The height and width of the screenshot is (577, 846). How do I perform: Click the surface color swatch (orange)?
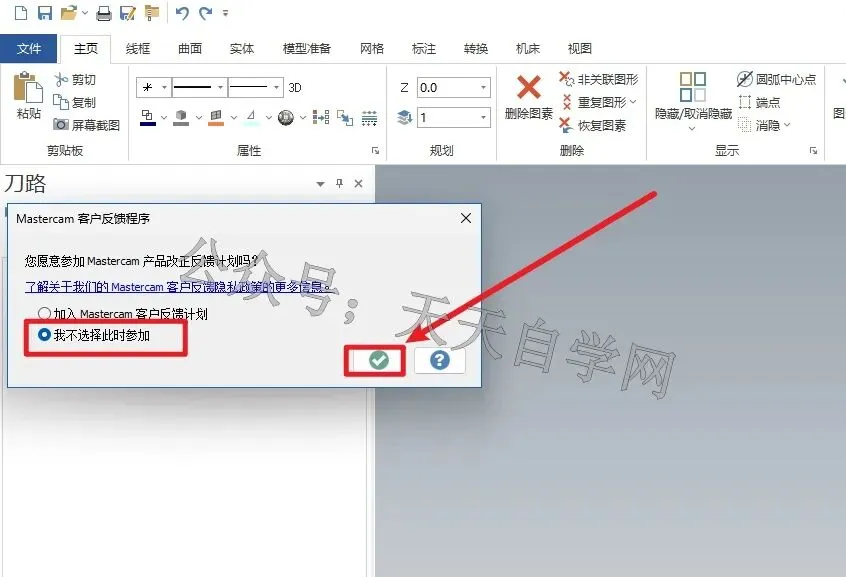coord(216,117)
